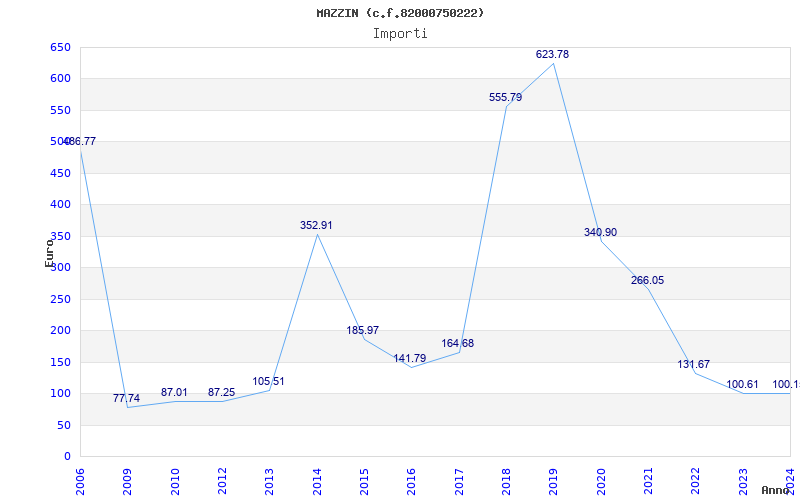Viewport: 800px width, 500px height.
Task: Click the data label 164.68
Action: point(457,343)
